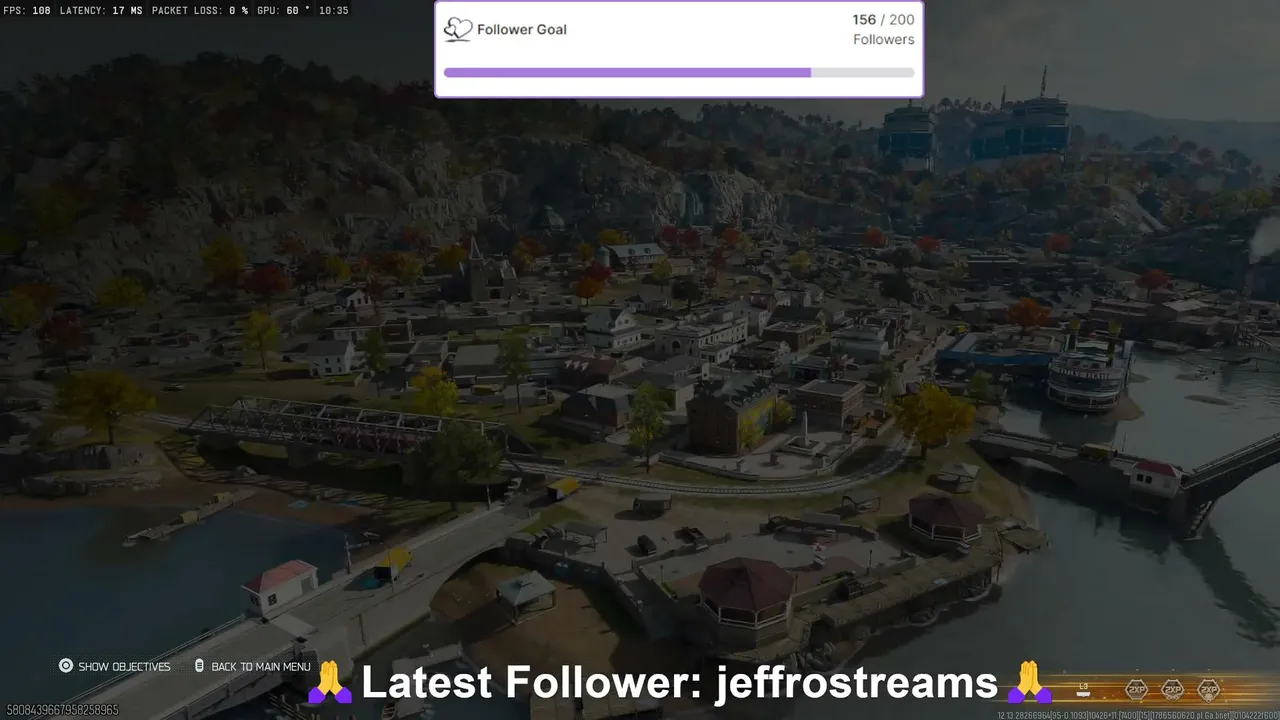Select the "Follower Goal" widget title

[x=522, y=30]
